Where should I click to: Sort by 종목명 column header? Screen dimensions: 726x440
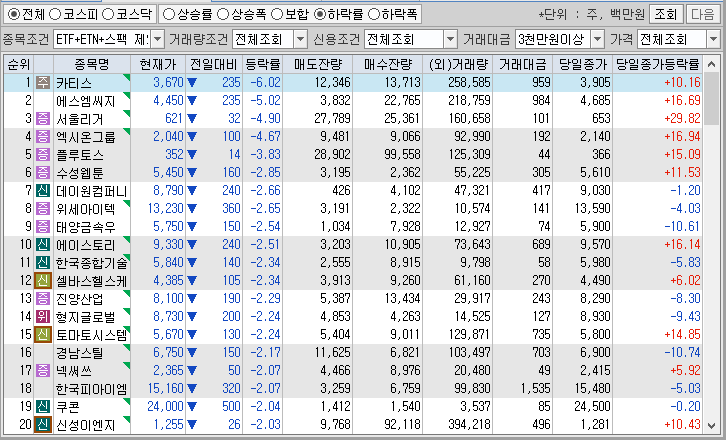pyautogui.click(x=92, y=64)
